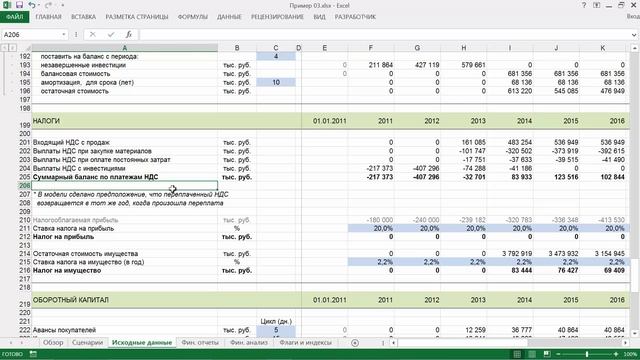Click the Name Box showing A206
Image resolution: width=640 pixels, height=360 pixels.
pos(31,35)
